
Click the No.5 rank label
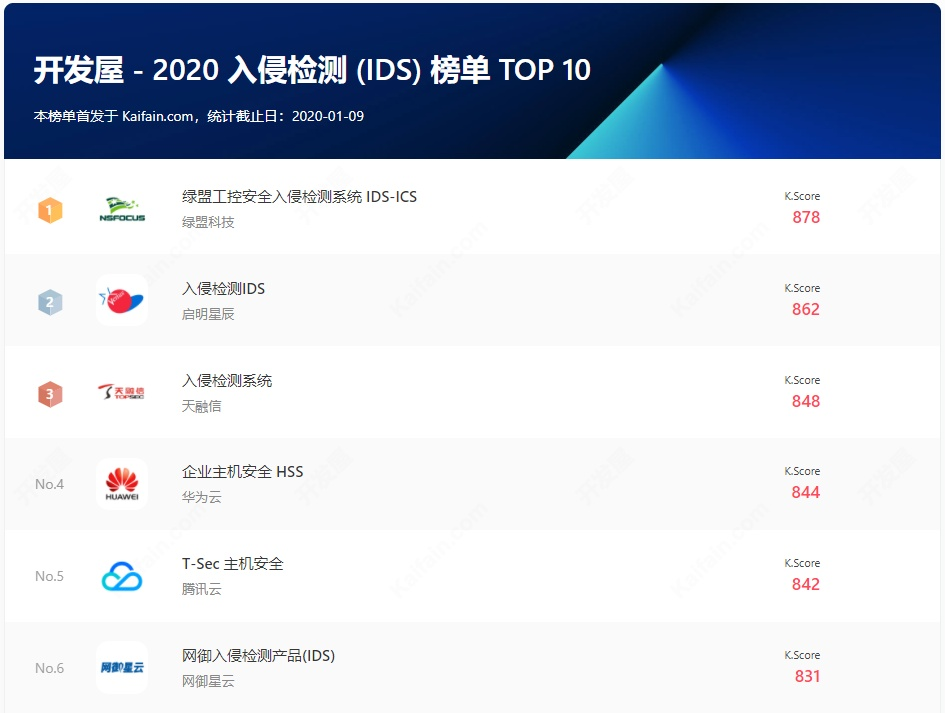coord(49,576)
